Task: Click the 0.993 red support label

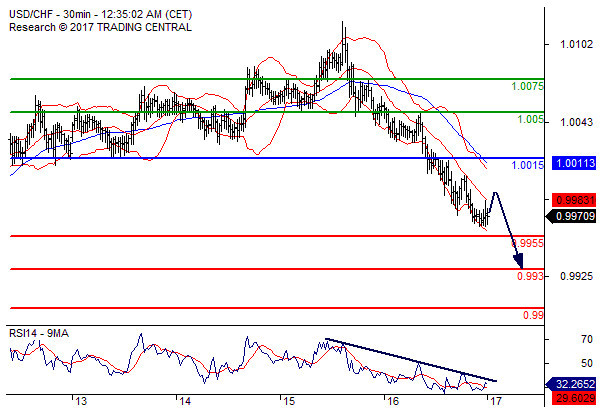Action: coord(530,276)
